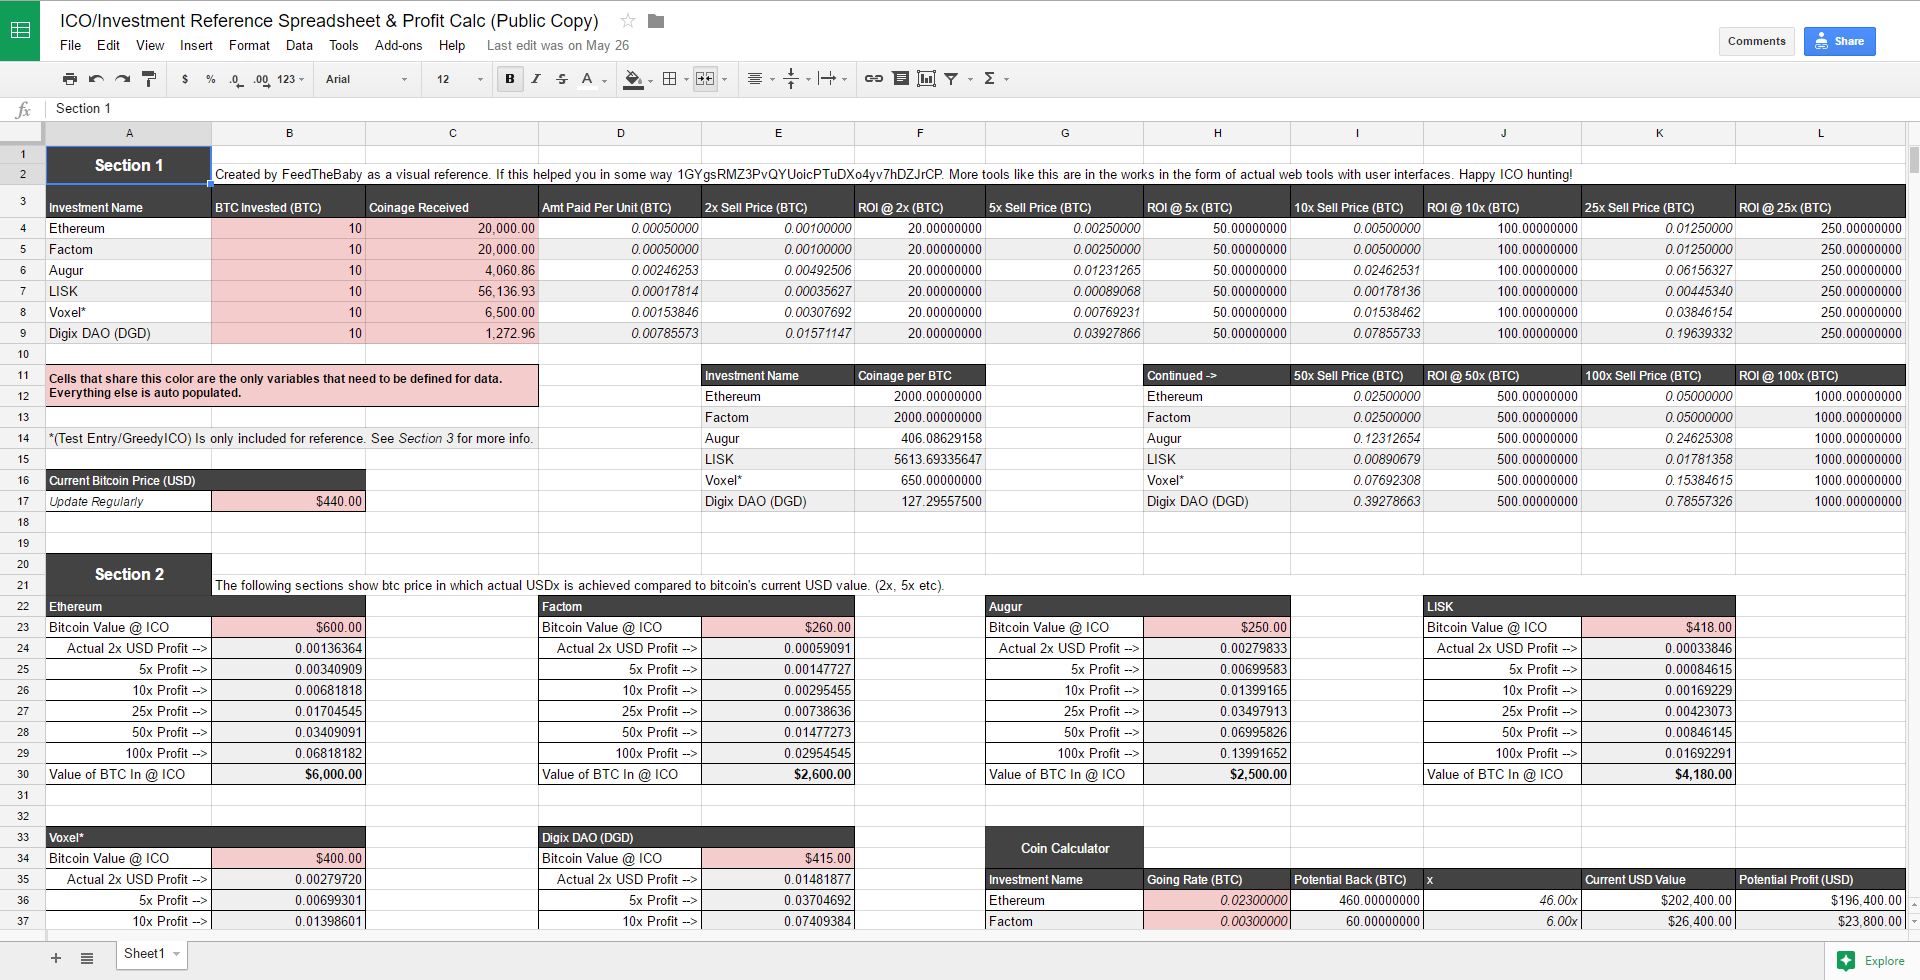Select row 10 header
The image size is (1920, 980).
click(23, 354)
